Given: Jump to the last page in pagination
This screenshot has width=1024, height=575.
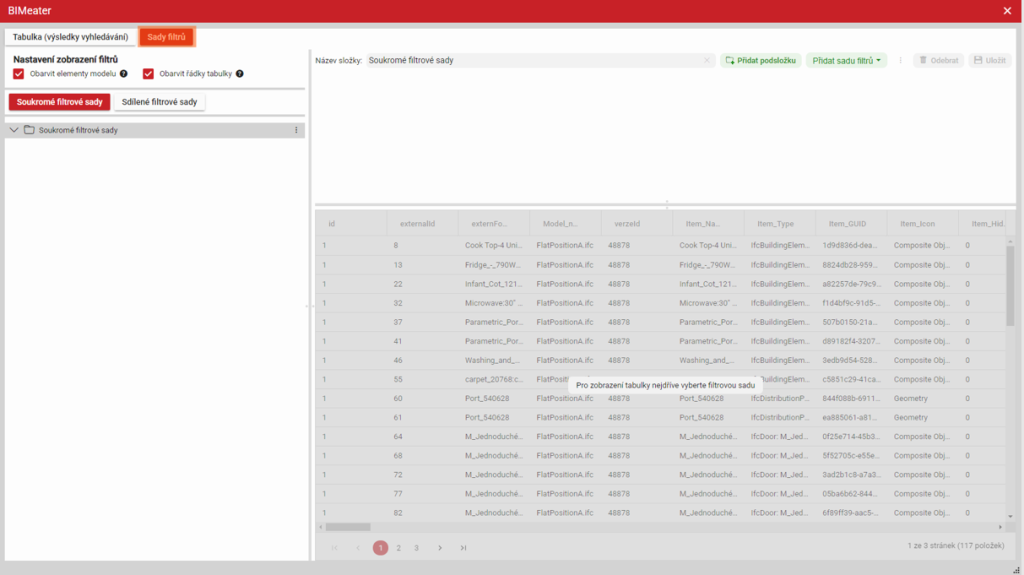Looking at the screenshot, I should [x=463, y=548].
